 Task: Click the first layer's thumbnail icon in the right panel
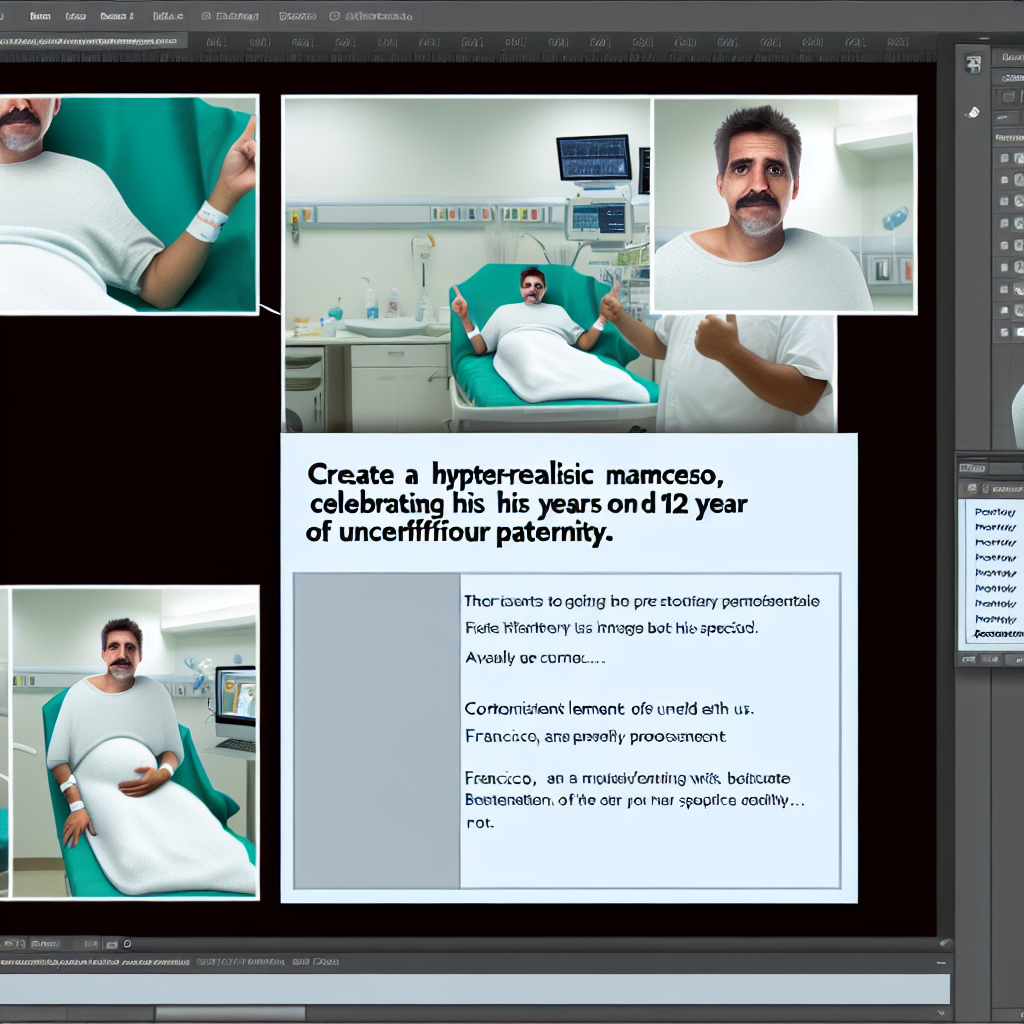[1017, 157]
